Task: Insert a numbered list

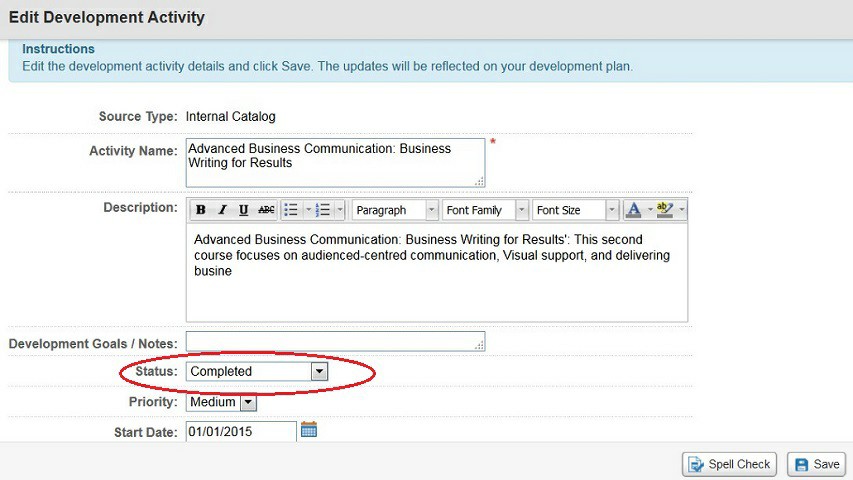Action: click(323, 210)
